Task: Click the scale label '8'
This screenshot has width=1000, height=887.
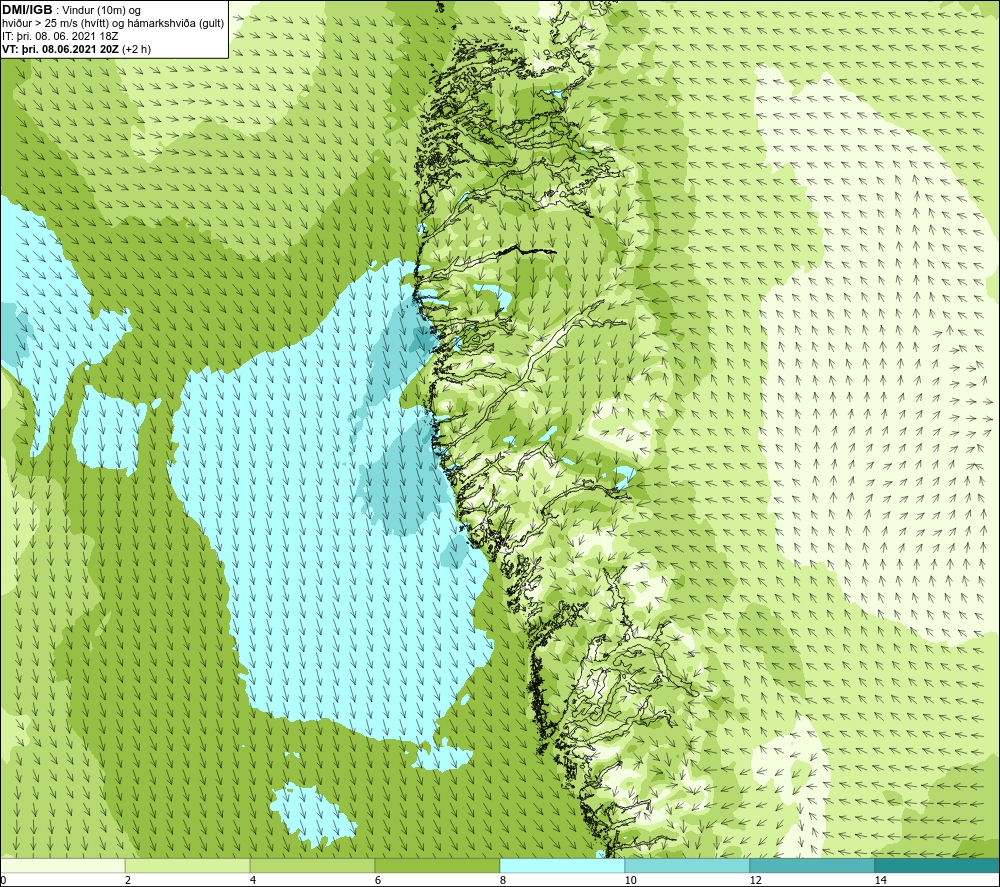Action: tap(503, 880)
